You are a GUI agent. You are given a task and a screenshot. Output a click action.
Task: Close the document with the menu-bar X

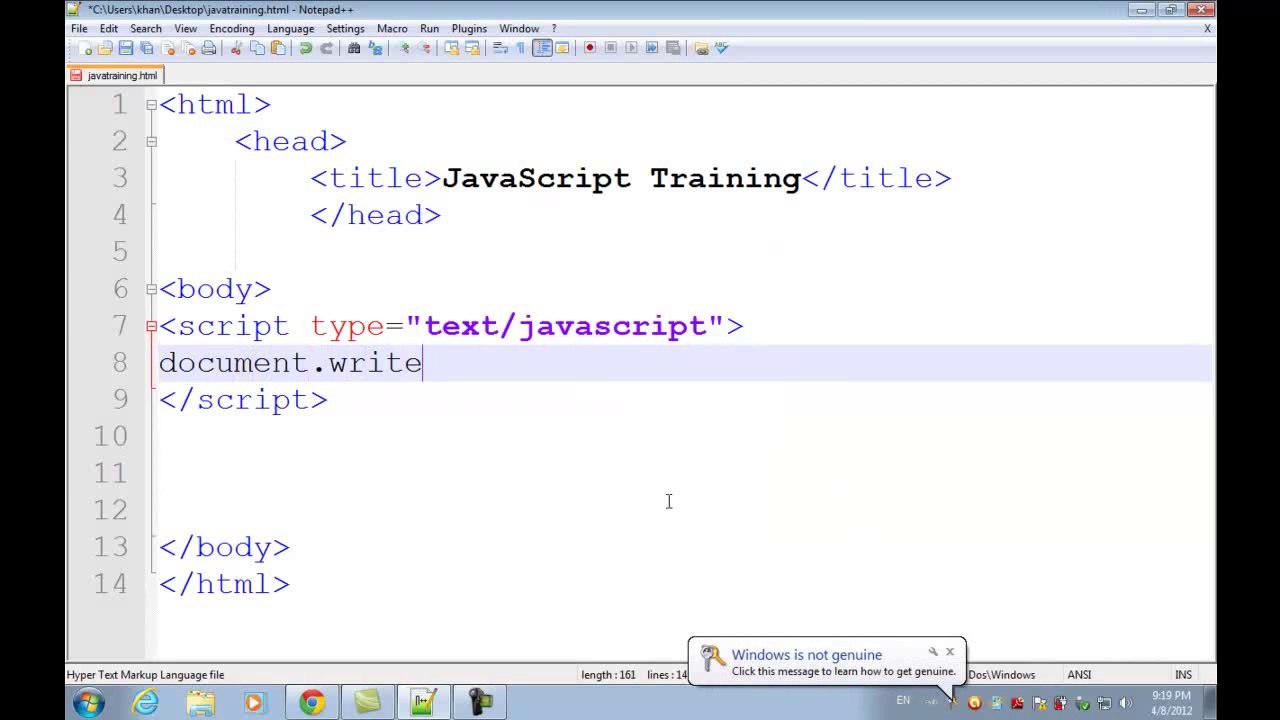coord(1208,29)
